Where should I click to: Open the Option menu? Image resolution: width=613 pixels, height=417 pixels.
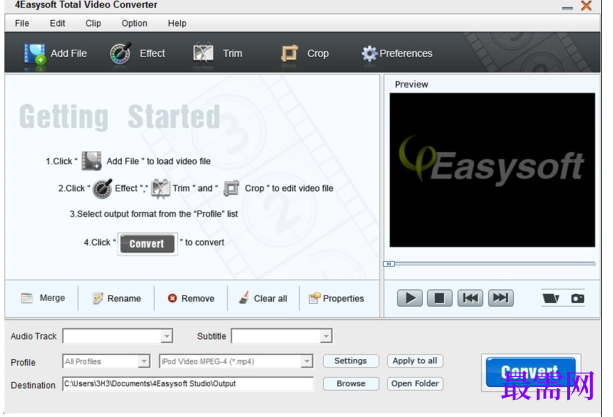[x=134, y=23]
